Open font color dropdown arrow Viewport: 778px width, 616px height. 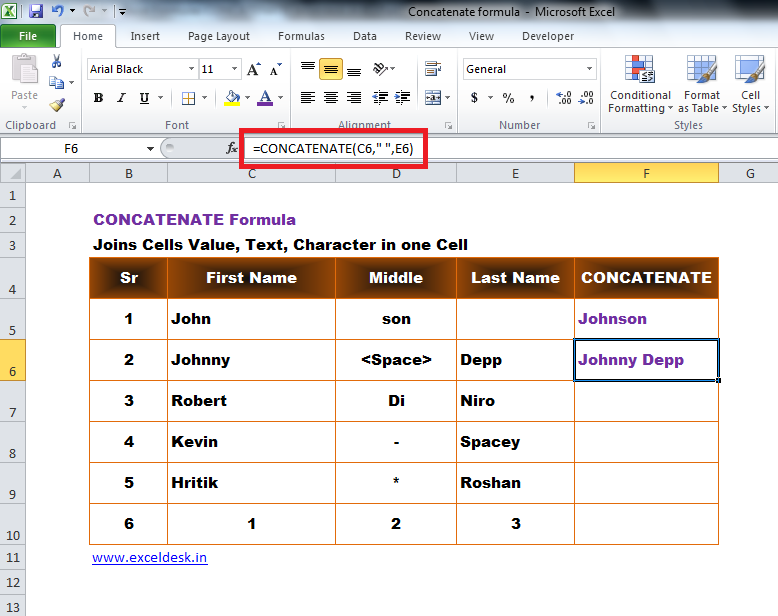[280, 98]
